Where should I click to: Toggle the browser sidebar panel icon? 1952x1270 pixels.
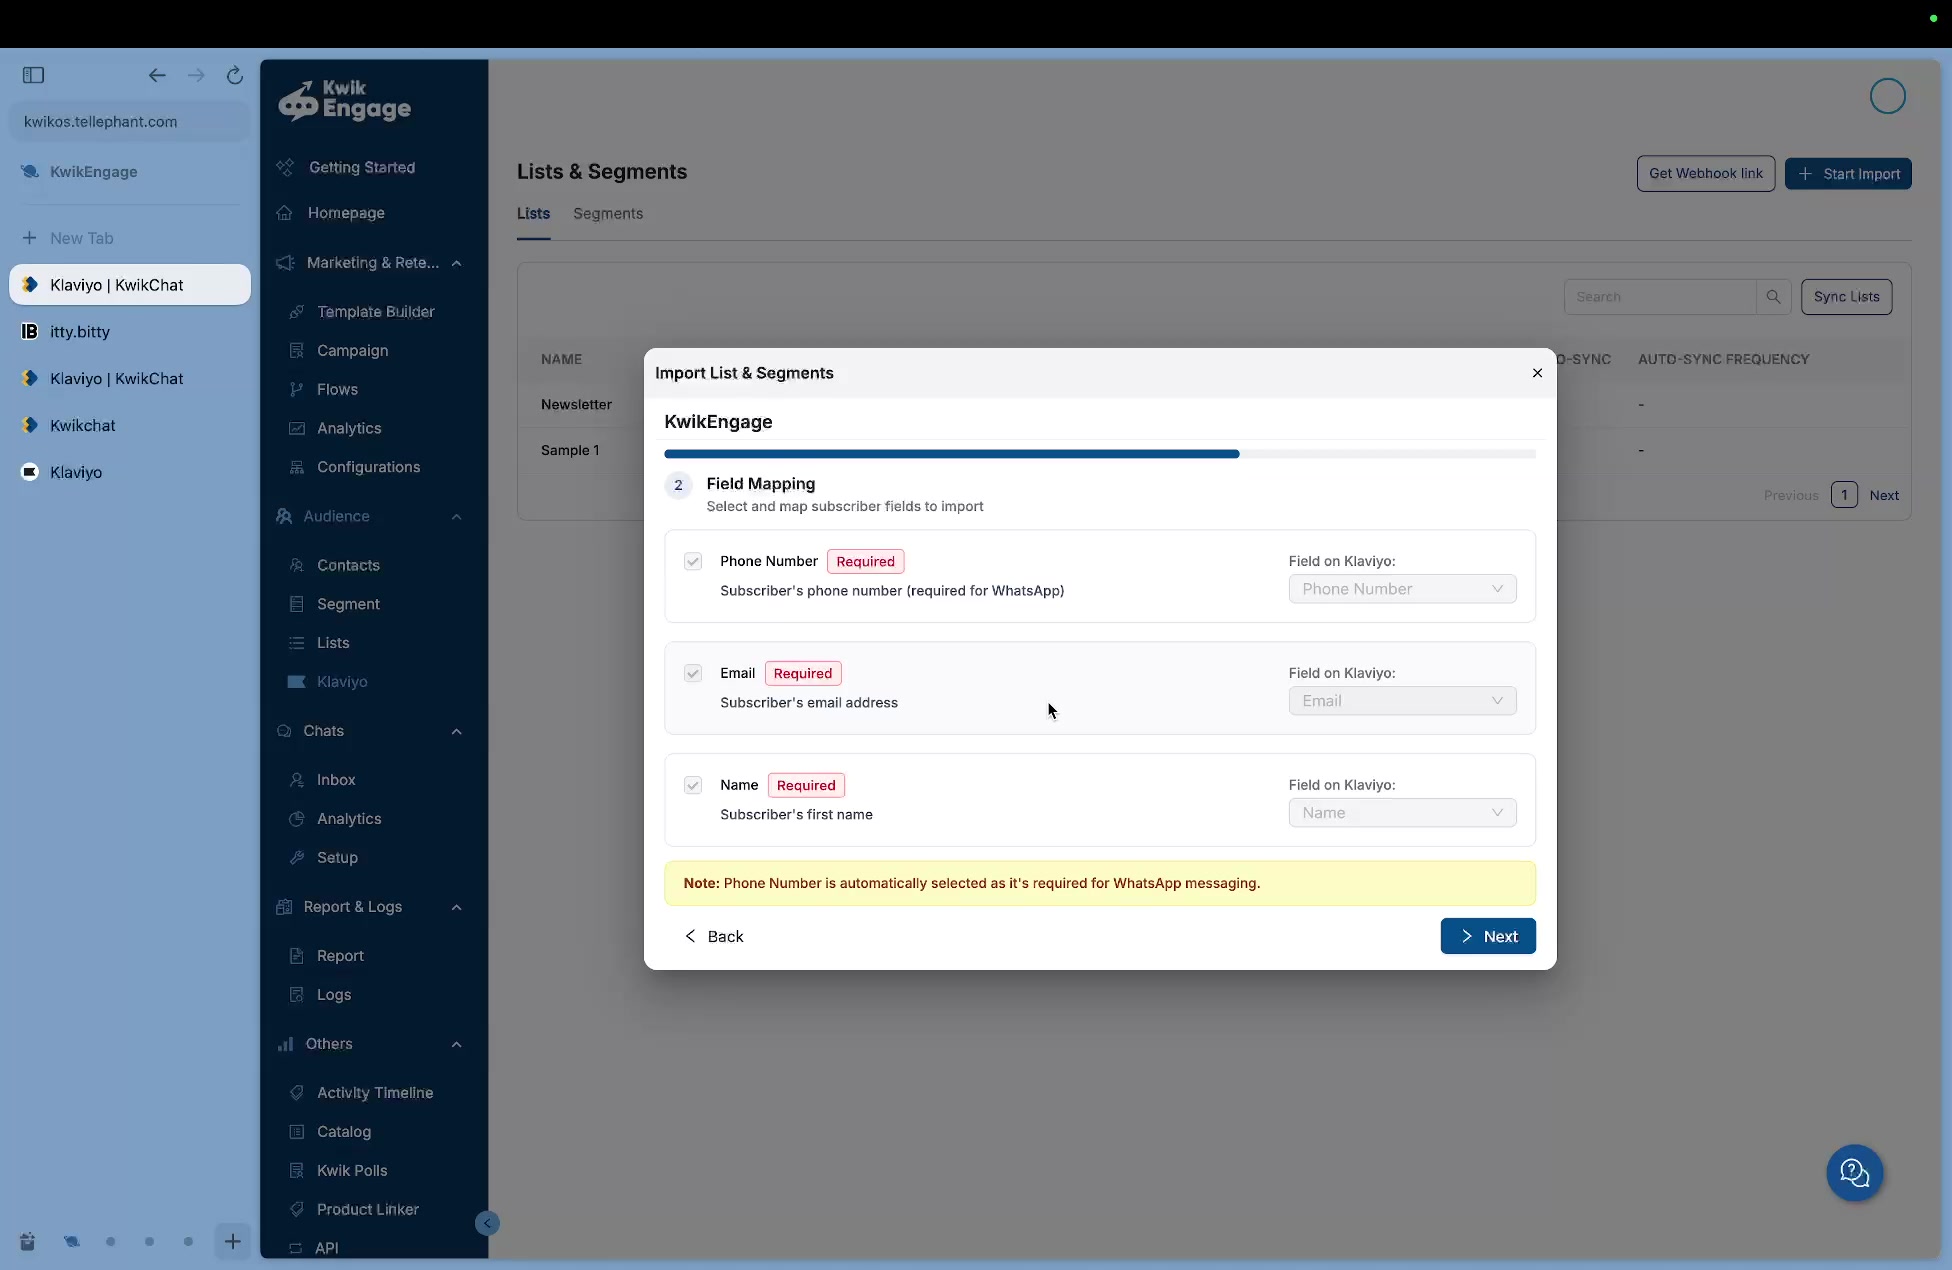tap(33, 75)
